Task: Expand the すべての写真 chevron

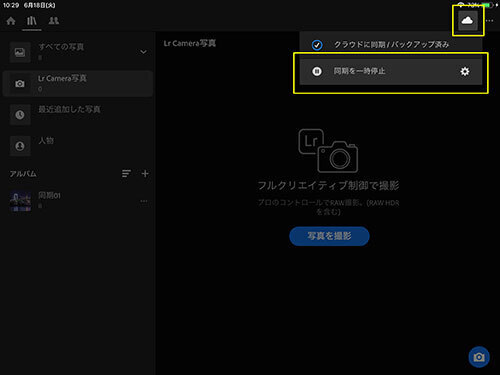Action: [143, 52]
